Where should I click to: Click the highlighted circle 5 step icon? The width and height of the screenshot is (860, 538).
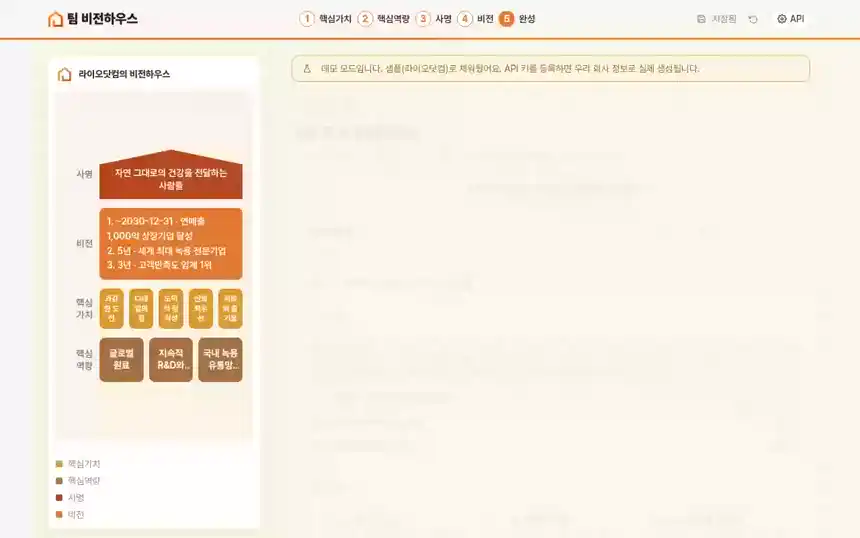(507, 19)
